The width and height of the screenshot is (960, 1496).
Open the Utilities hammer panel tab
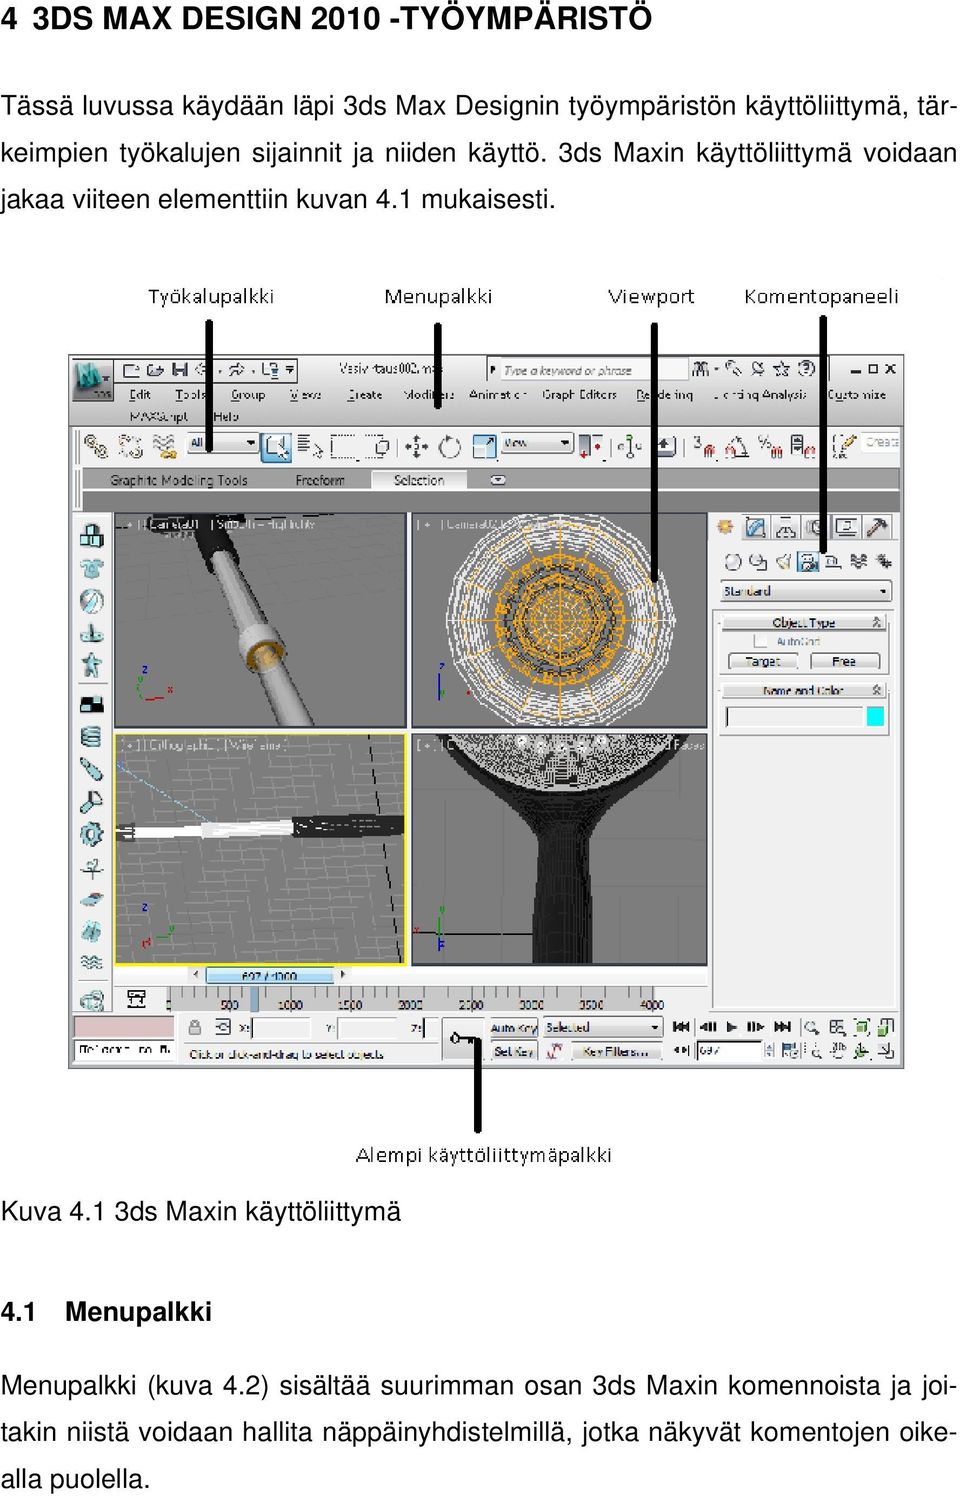coord(877,527)
